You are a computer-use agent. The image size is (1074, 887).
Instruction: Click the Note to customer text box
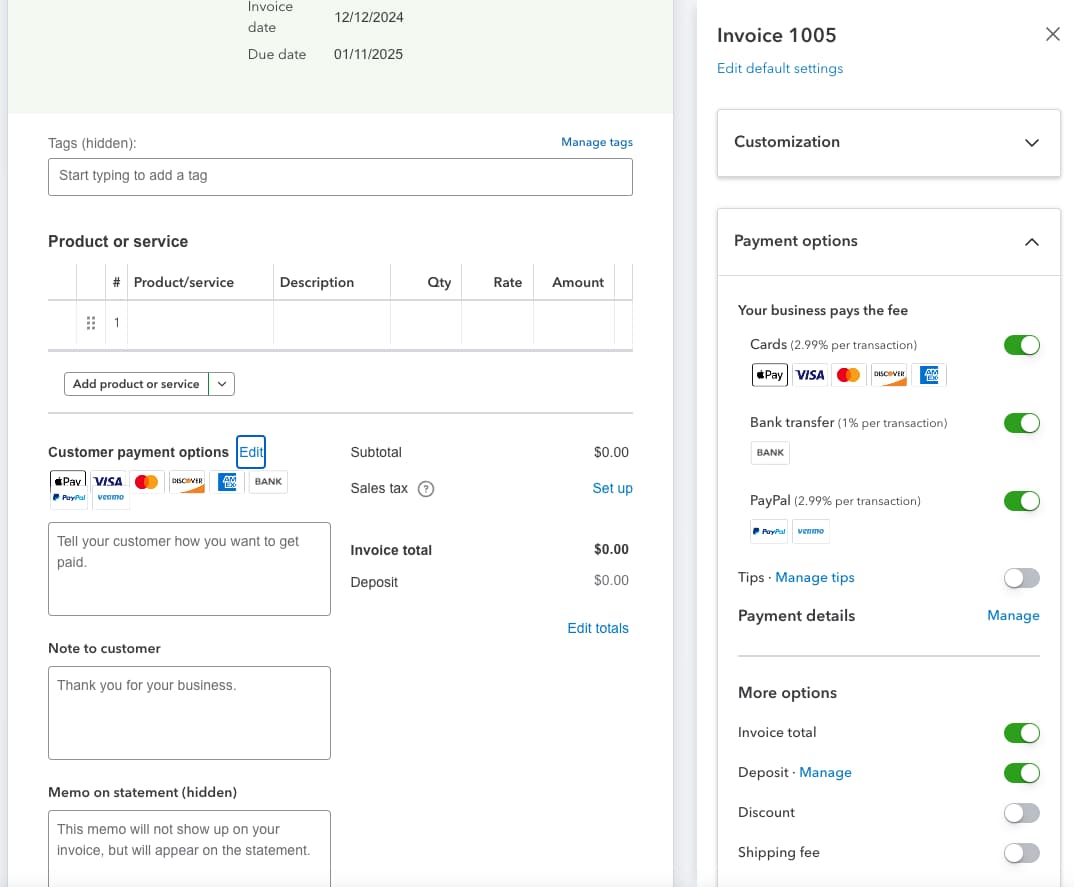pos(189,712)
